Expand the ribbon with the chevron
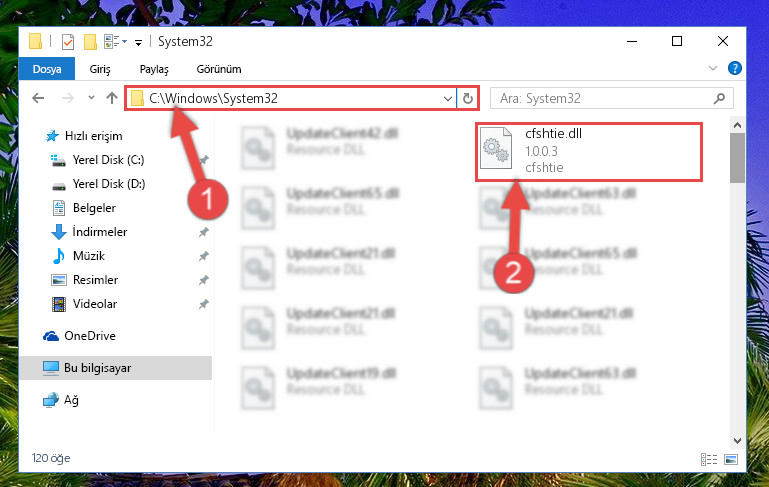769x487 pixels. click(713, 68)
